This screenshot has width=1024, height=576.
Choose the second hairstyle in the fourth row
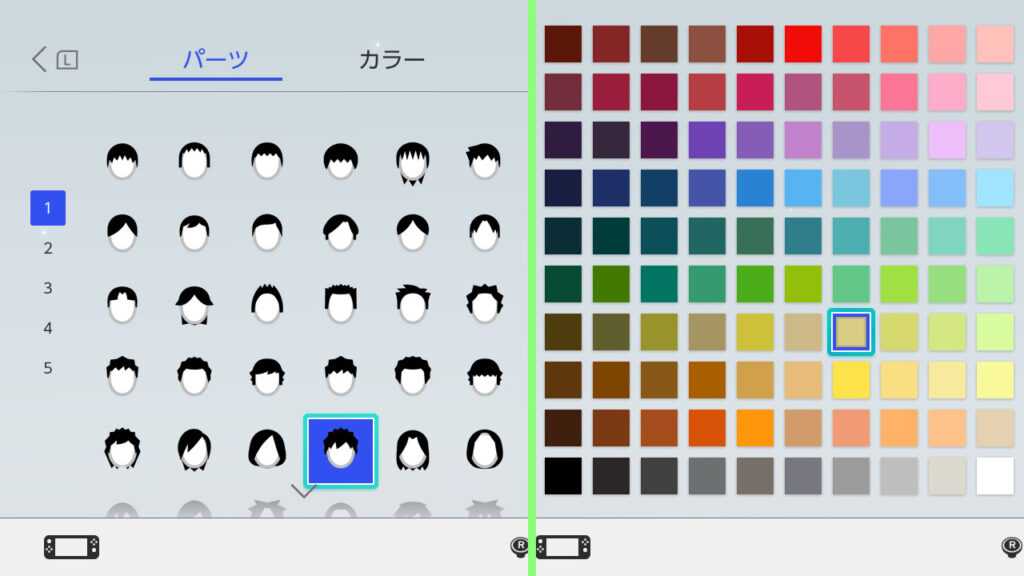pos(195,376)
